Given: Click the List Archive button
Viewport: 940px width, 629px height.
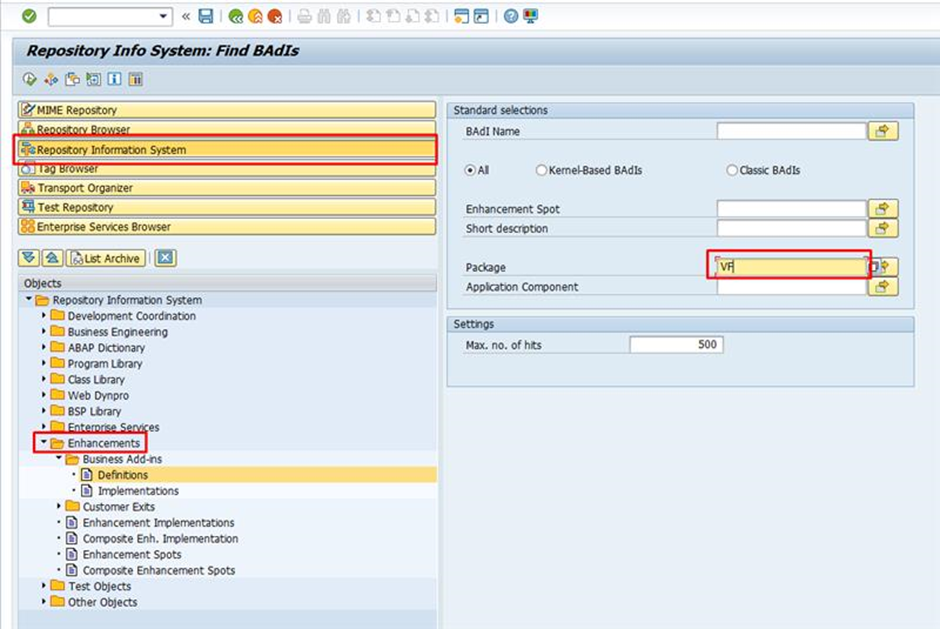Looking at the screenshot, I should tap(106, 258).
